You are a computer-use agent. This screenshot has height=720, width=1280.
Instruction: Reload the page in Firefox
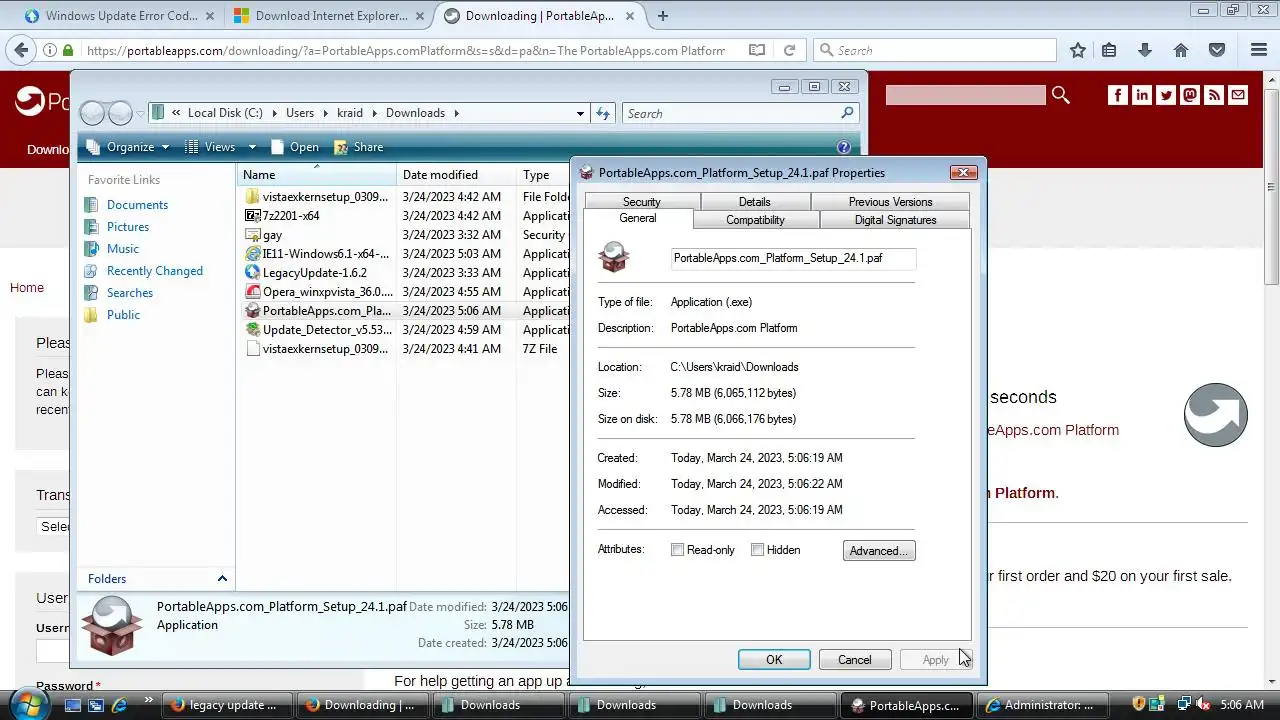(789, 50)
